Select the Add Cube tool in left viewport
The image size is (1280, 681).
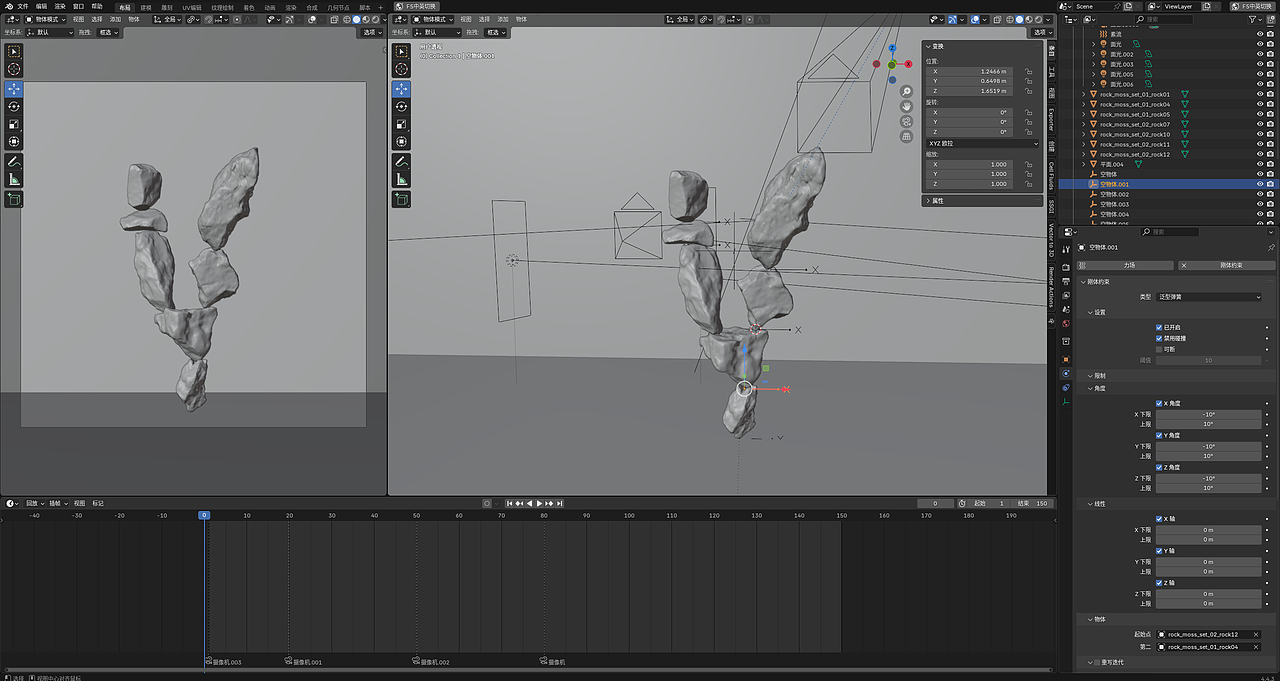(x=14, y=199)
